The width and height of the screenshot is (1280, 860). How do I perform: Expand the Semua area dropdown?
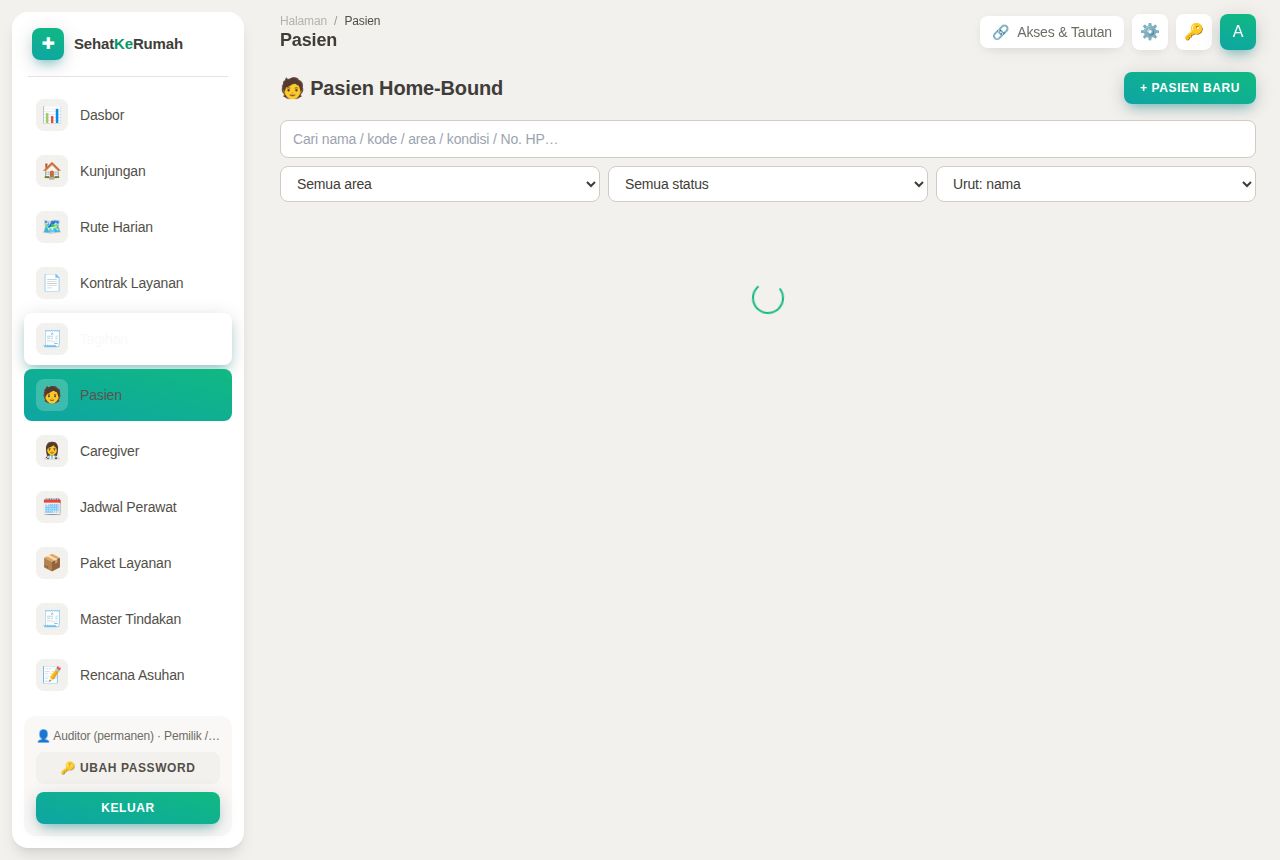click(x=440, y=184)
